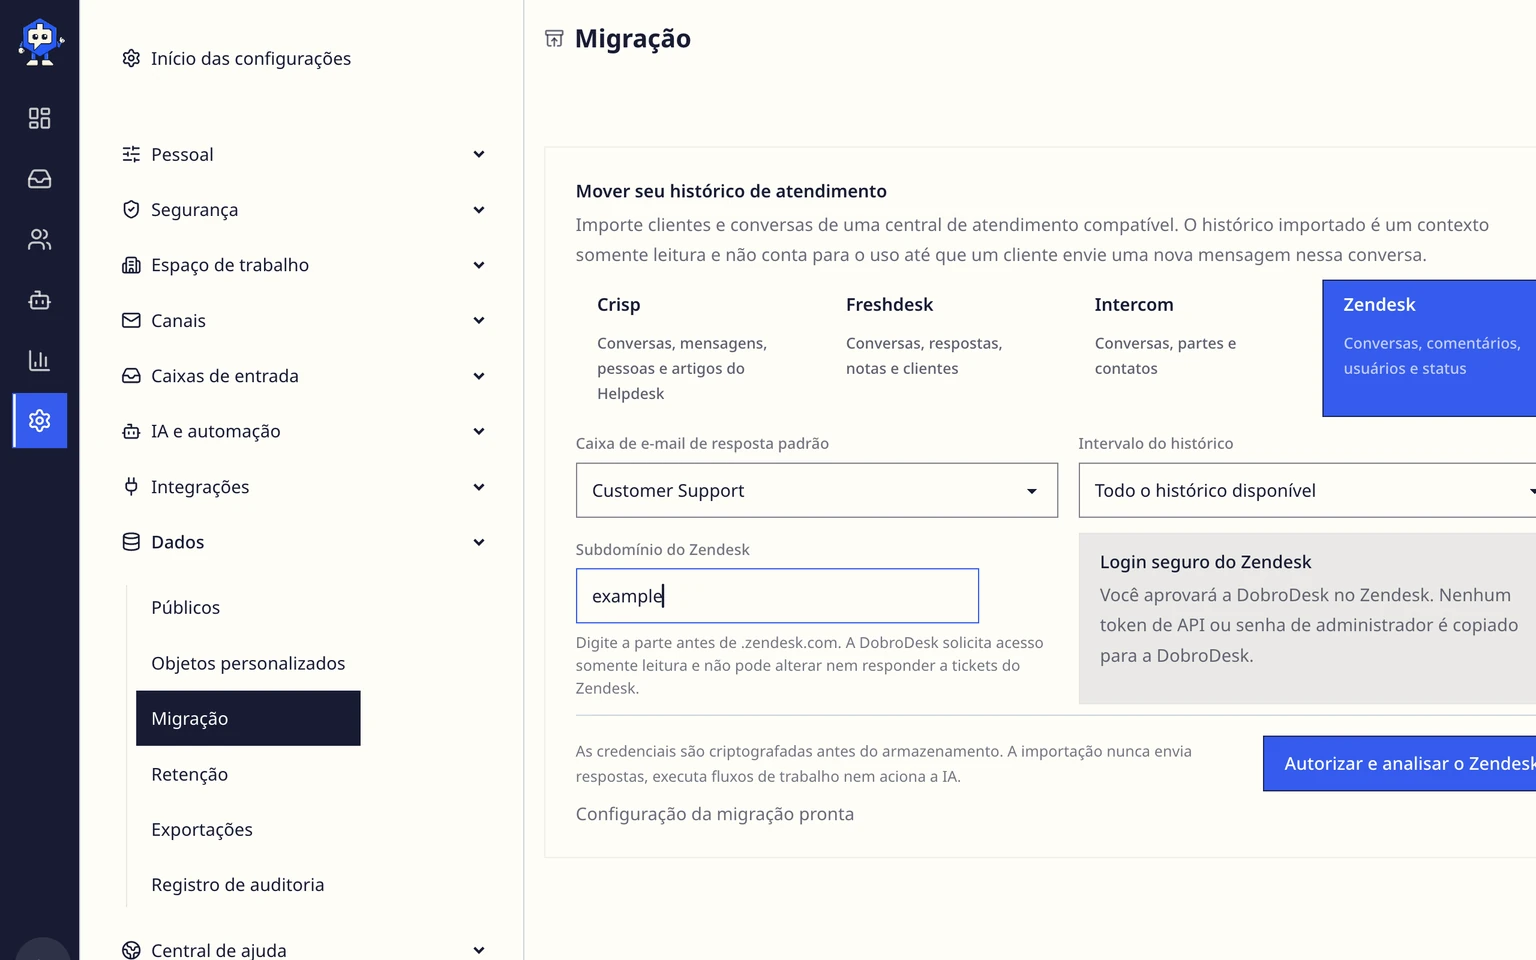The width and height of the screenshot is (1536, 960).
Task: Open the contacts people icon
Action: (39, 239)
